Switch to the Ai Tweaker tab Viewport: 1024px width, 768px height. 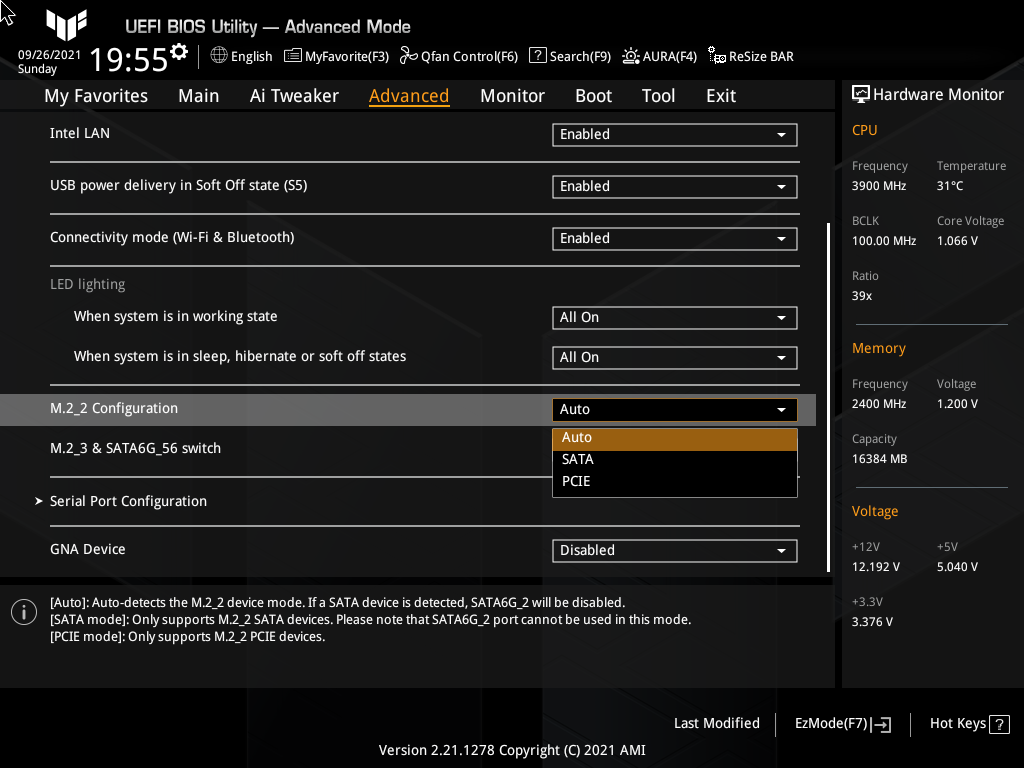294,95
